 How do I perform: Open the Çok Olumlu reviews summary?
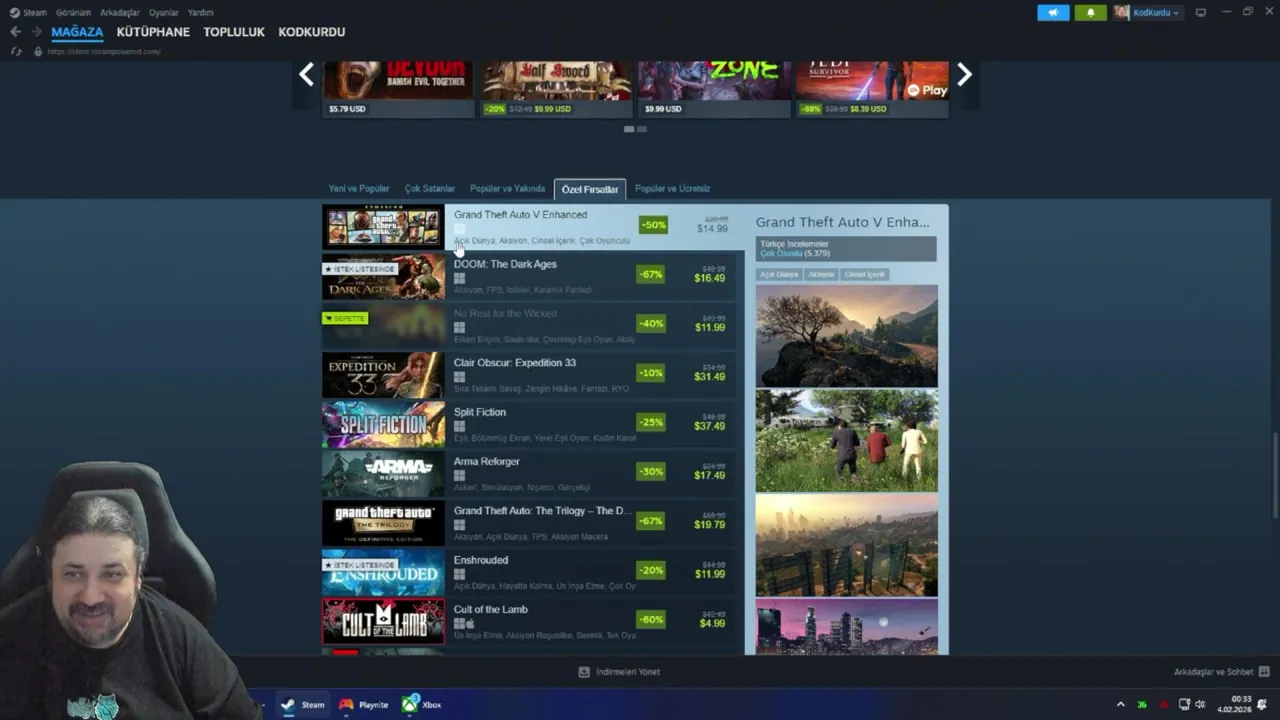795,254
